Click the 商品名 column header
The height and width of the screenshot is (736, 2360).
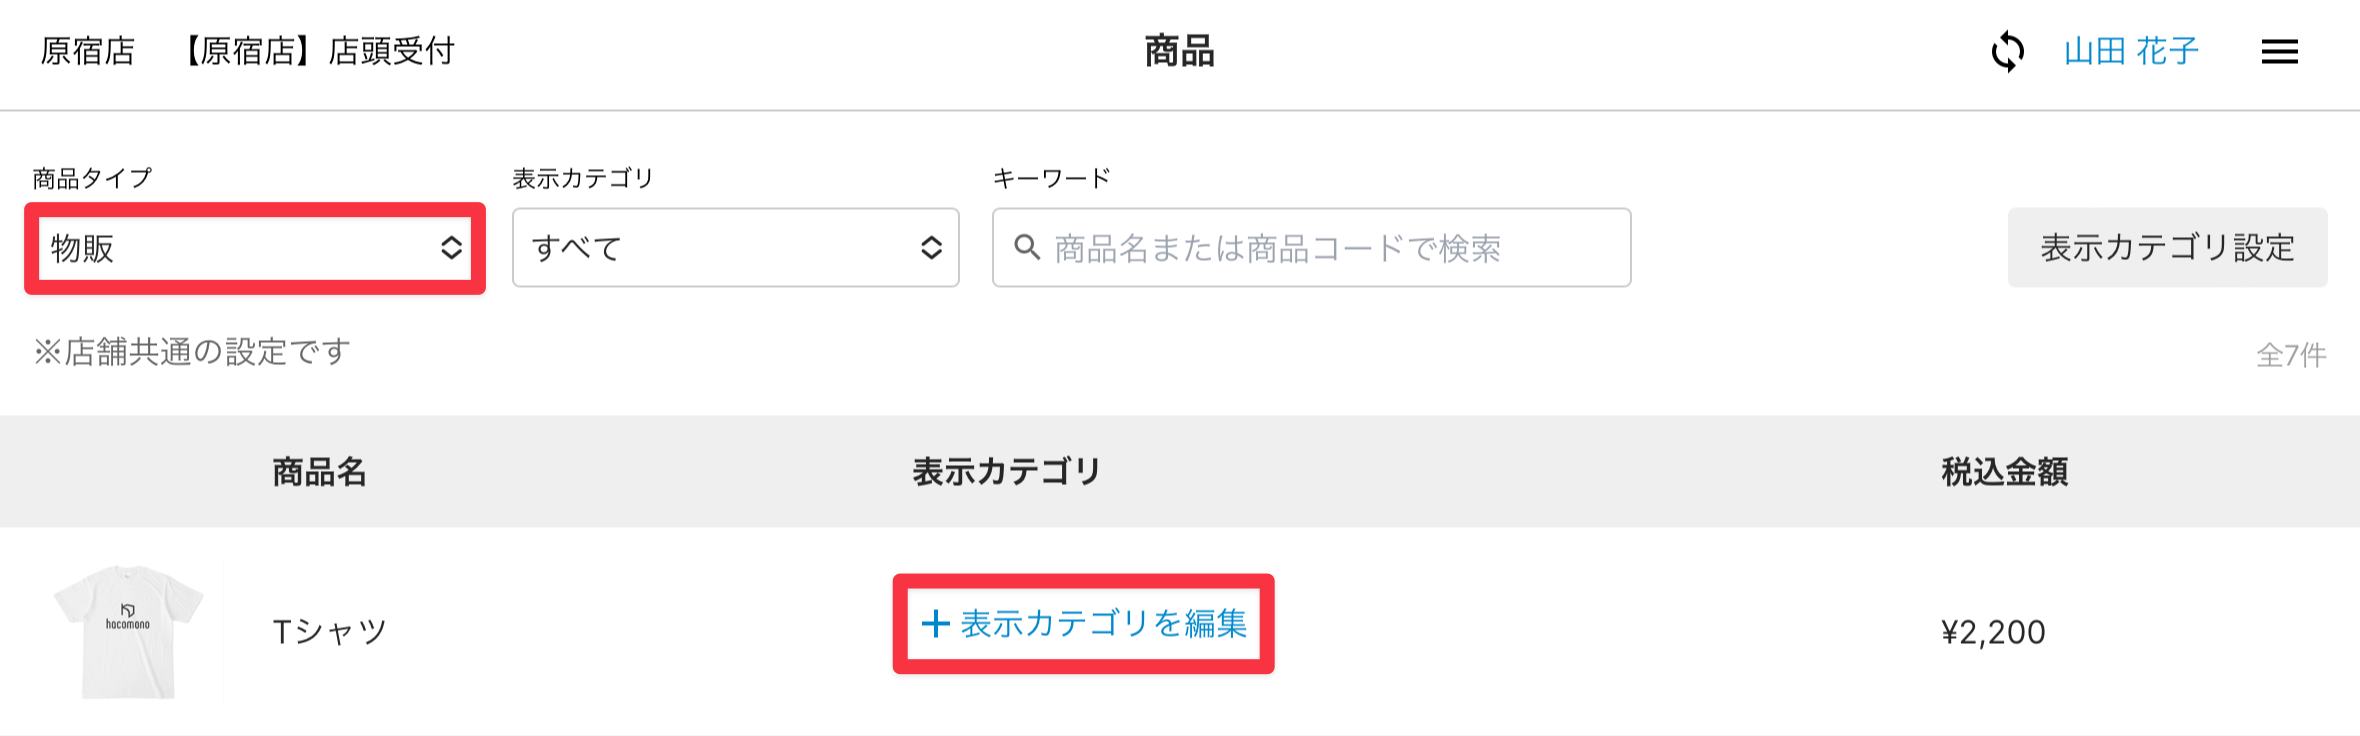click(x=319, y=471)
